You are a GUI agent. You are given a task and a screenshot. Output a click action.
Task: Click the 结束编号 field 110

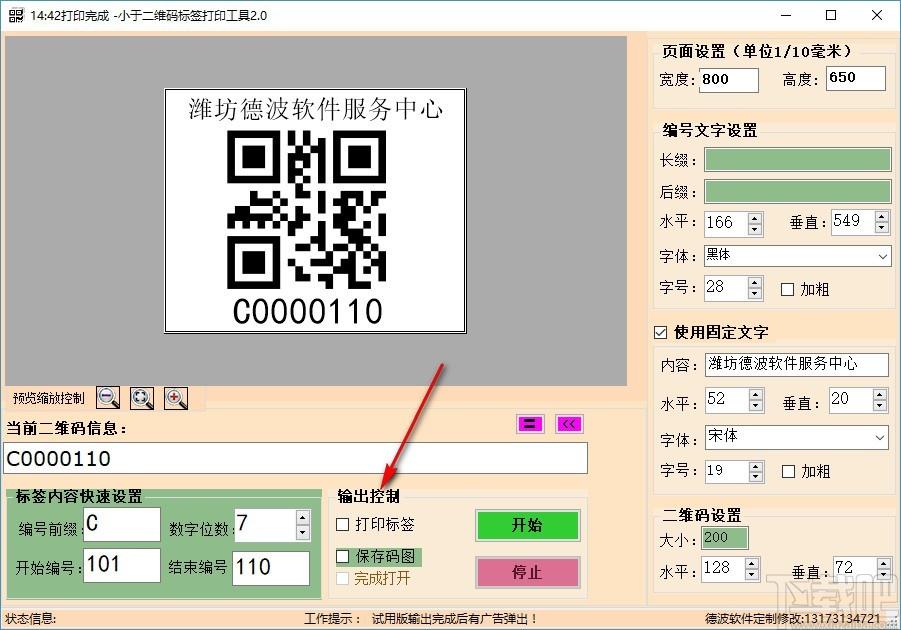tap(271, 568)
